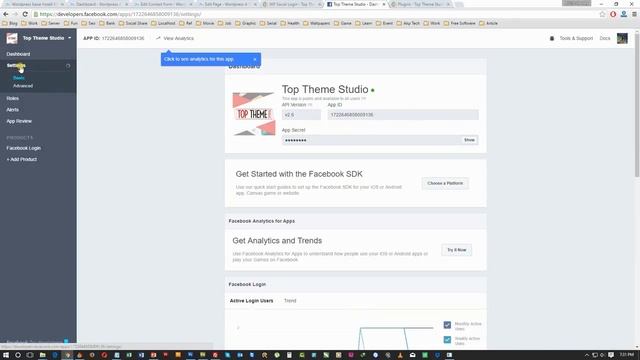Click Show to reveal the App Secret

[x=469, y=140]
